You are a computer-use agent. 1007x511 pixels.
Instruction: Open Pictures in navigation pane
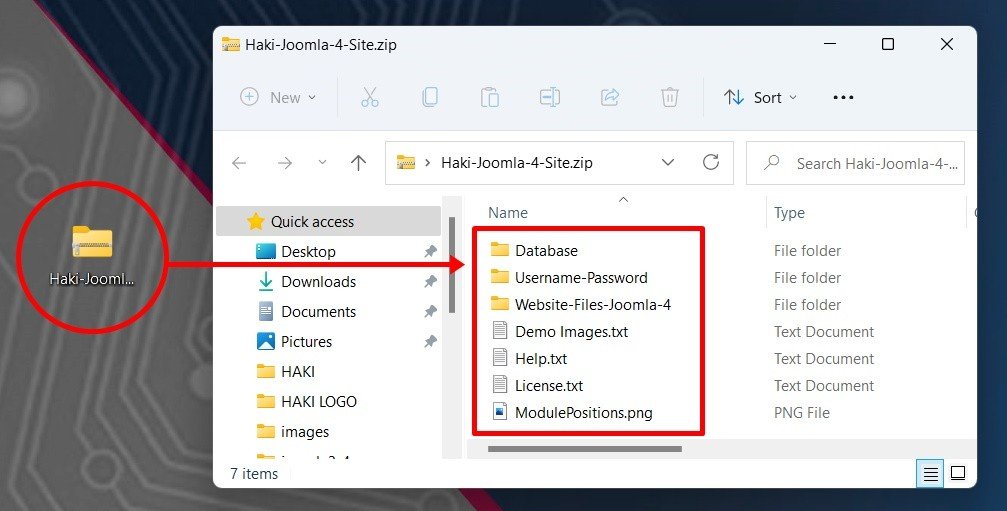point(306,342)
